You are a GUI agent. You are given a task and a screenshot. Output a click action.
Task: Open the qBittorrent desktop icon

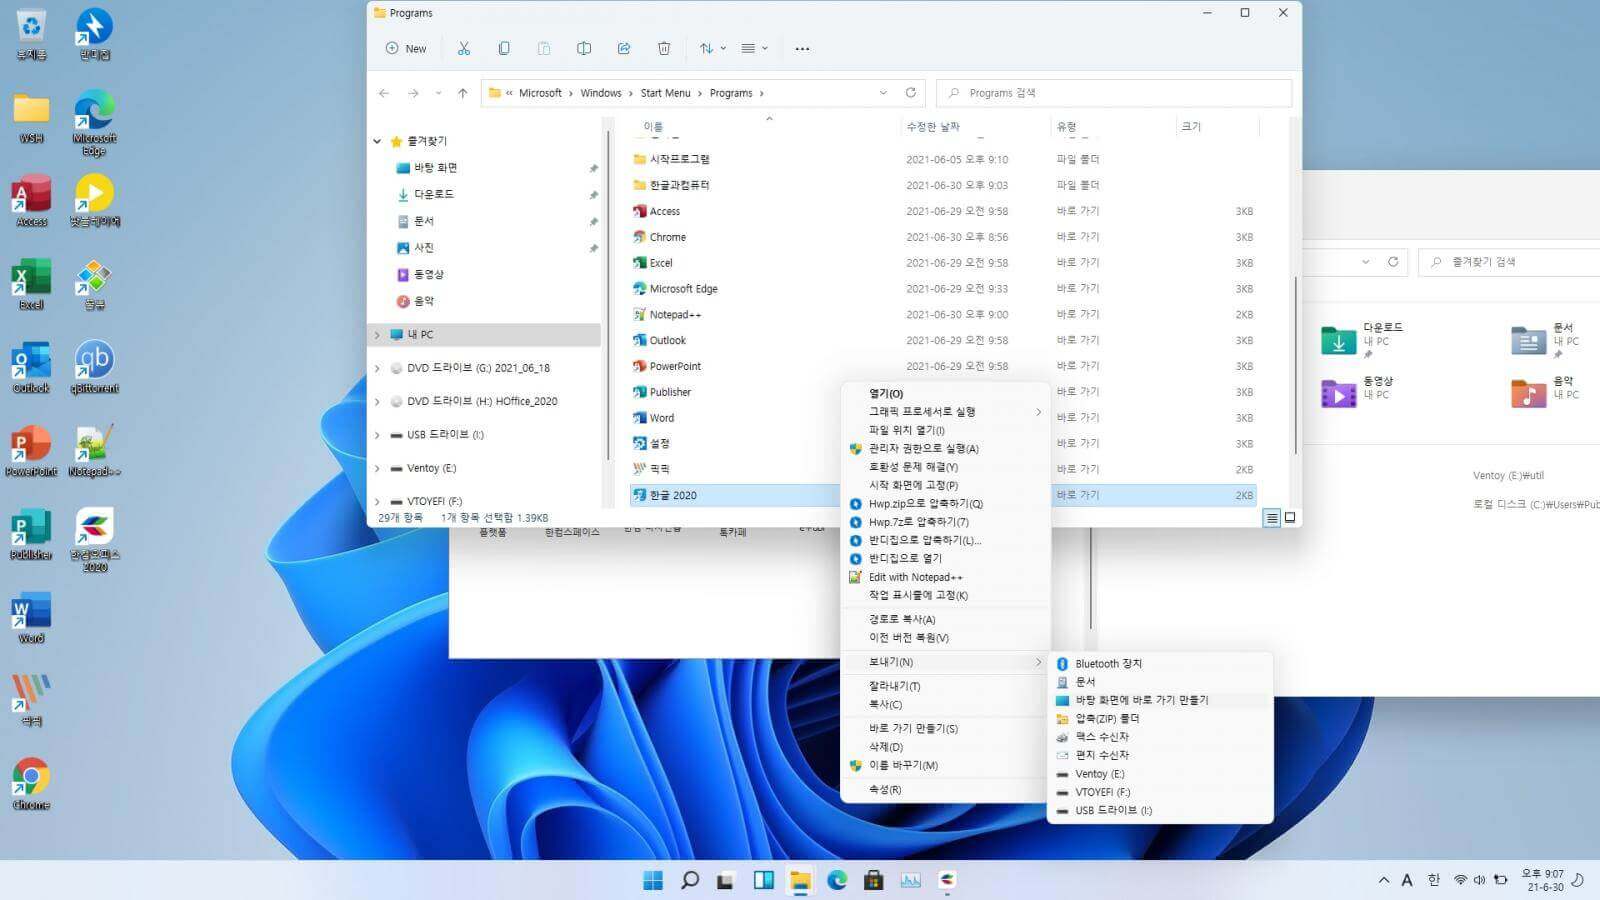pyautogui.click(x=94, y=366)
